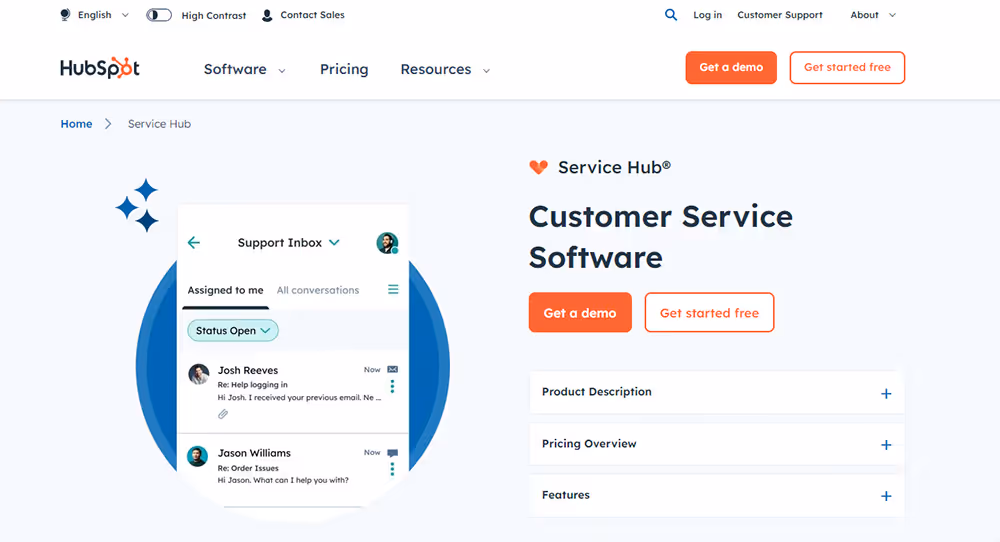Viewport: 1000px width, 542px height.
Task: Click Get started free below the headline
Action: 709,312
